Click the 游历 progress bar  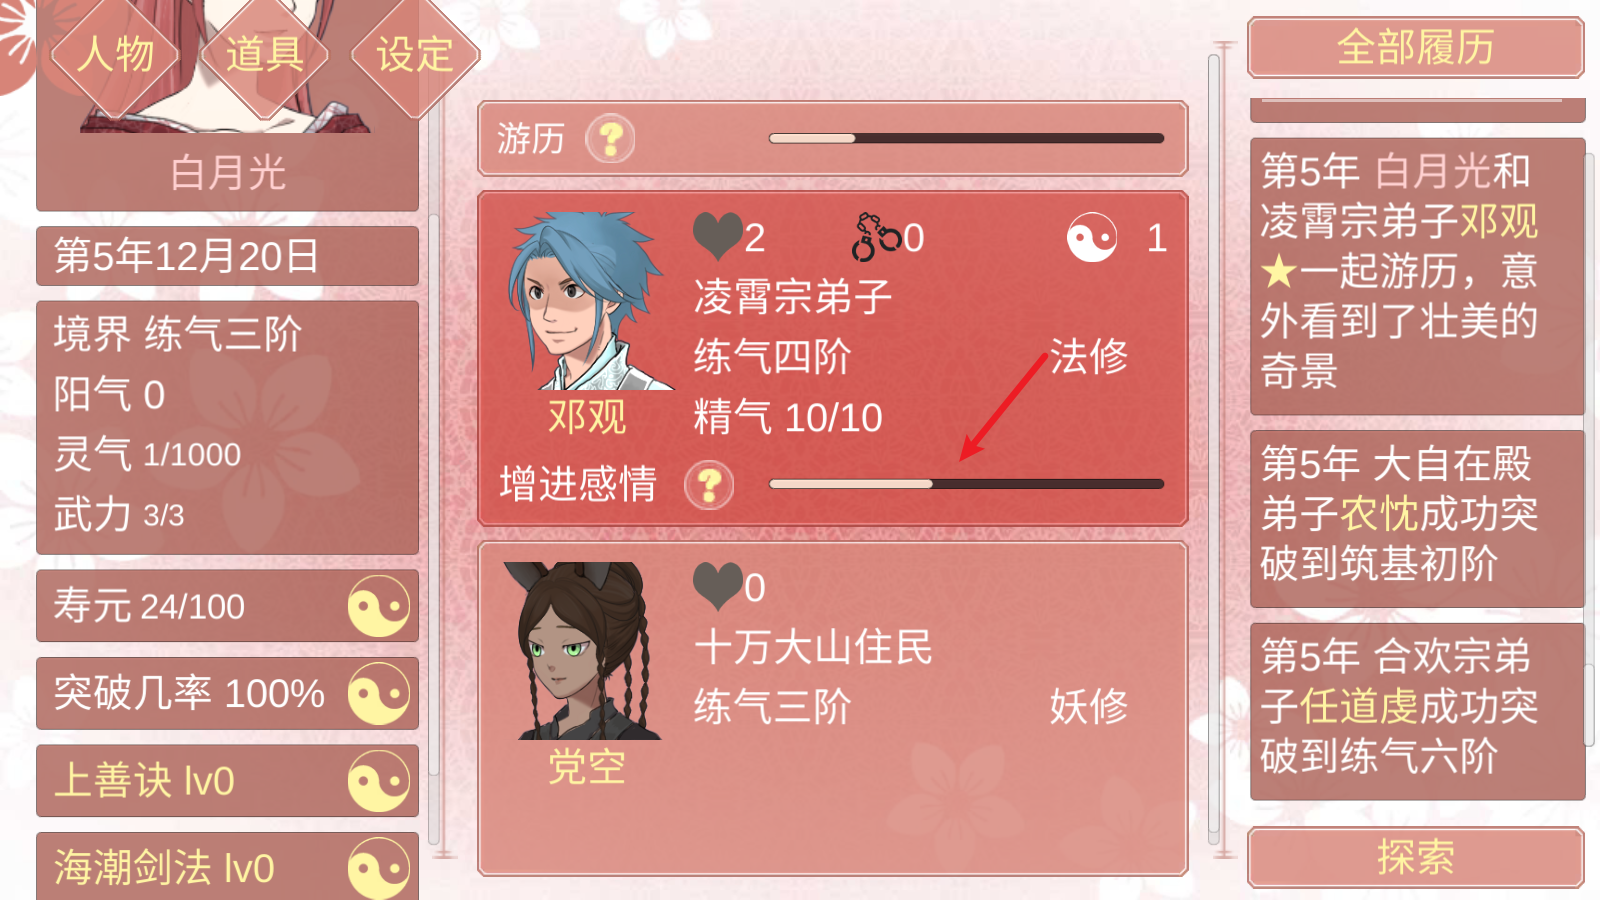[x=966, y=139]
